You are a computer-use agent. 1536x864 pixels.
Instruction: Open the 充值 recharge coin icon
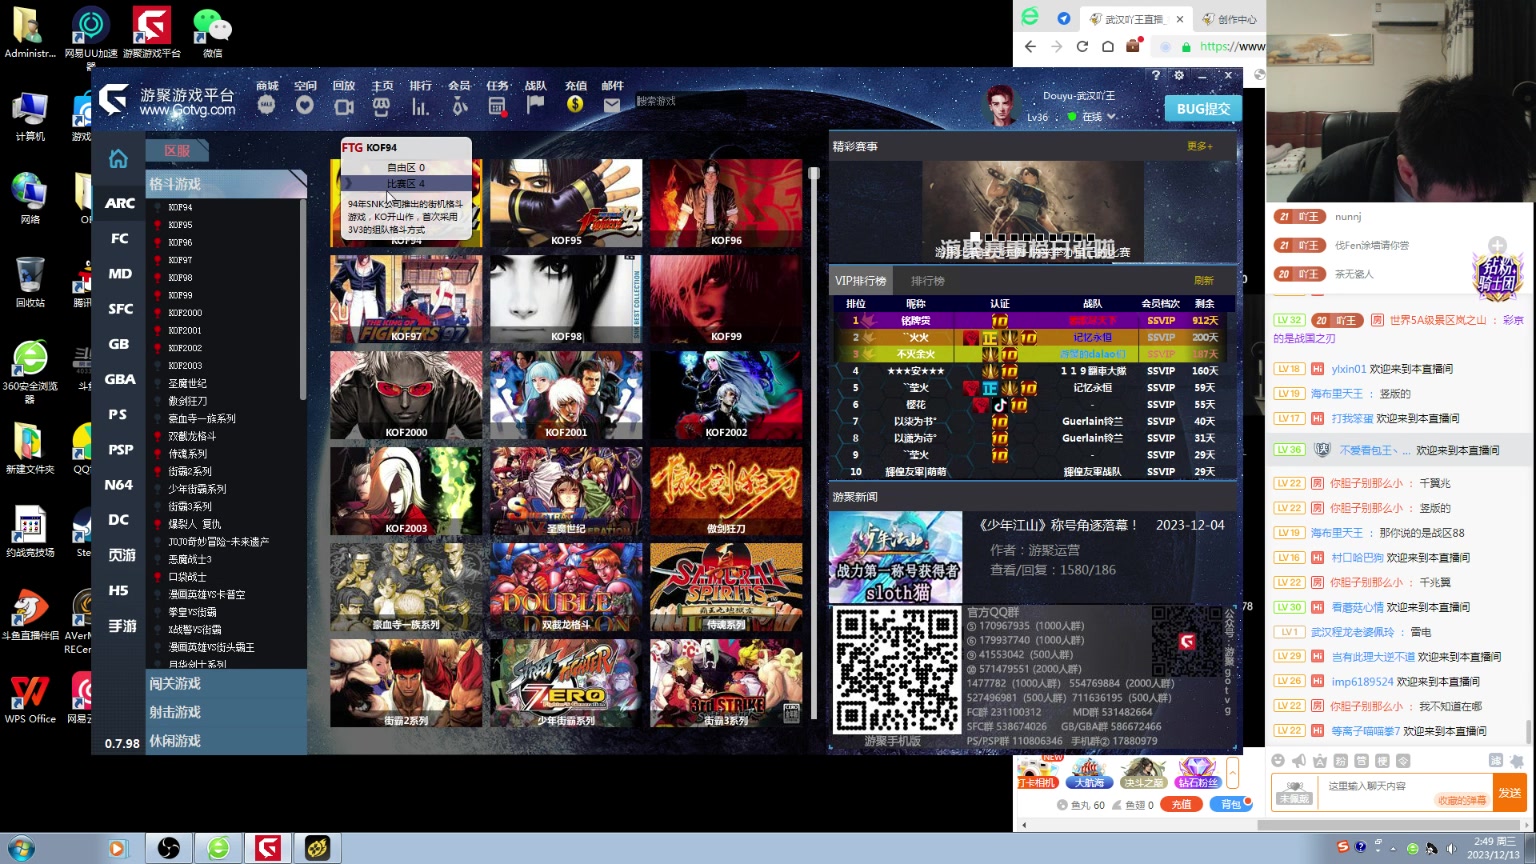[574, 104]
